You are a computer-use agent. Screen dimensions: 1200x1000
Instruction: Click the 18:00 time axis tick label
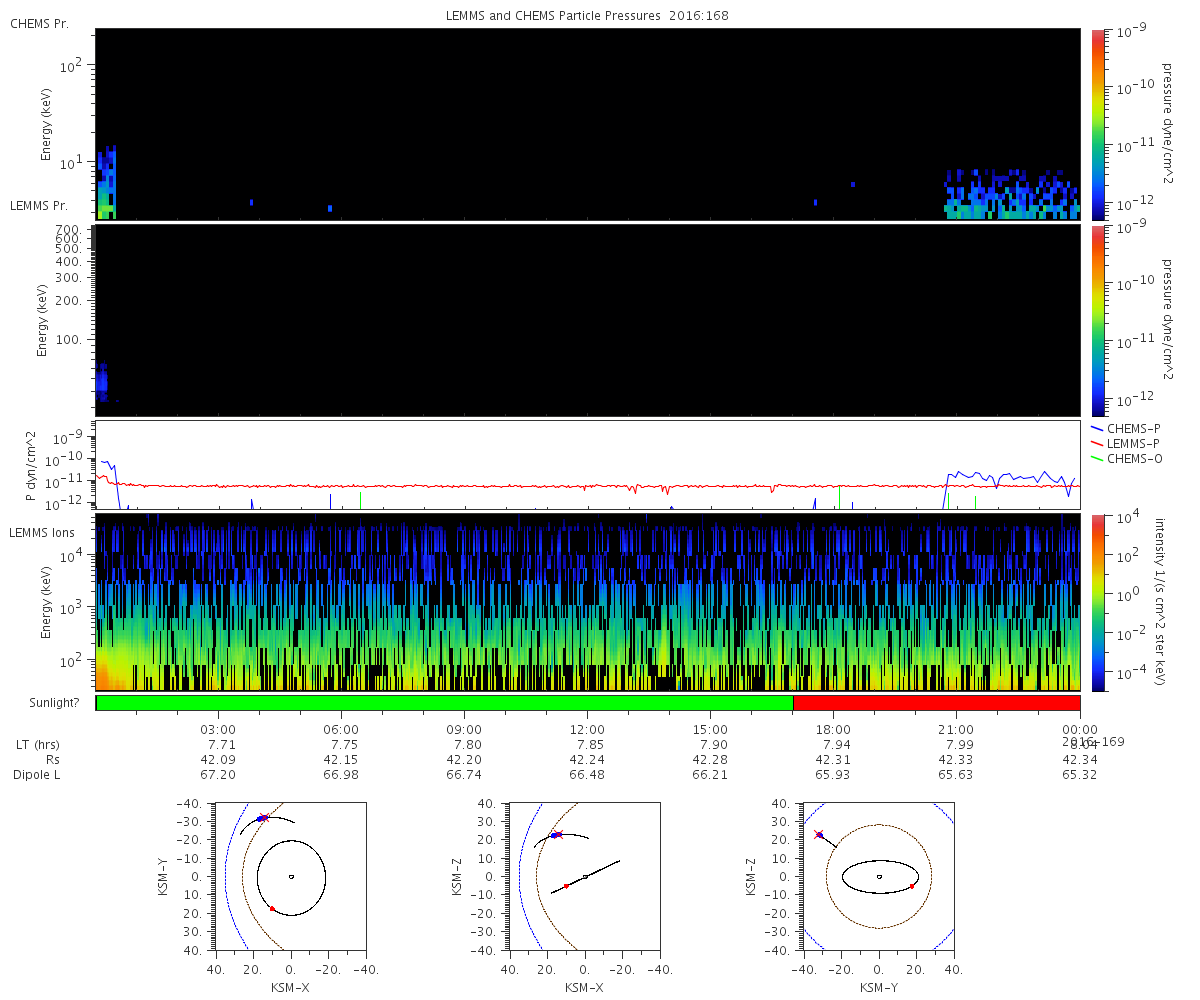[x=833, y=730]
